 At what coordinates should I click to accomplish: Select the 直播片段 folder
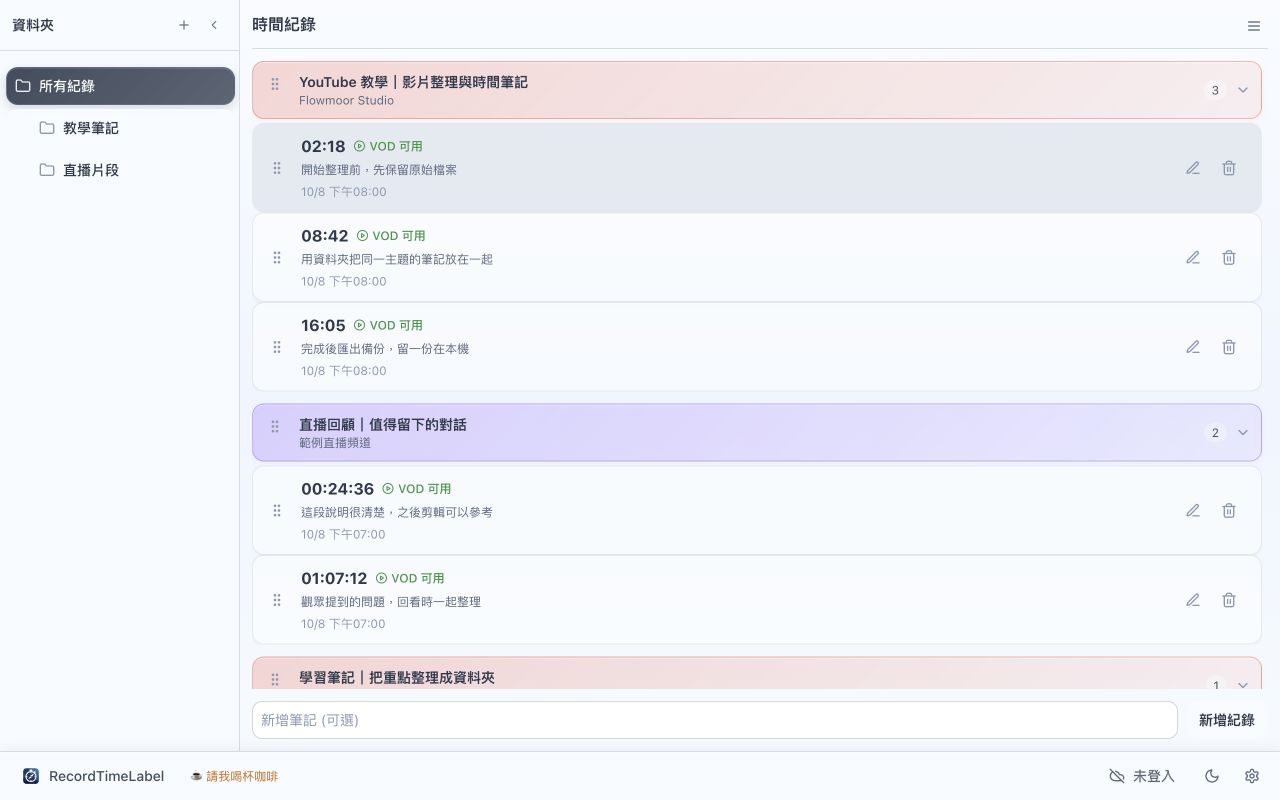tap(120, 170)
